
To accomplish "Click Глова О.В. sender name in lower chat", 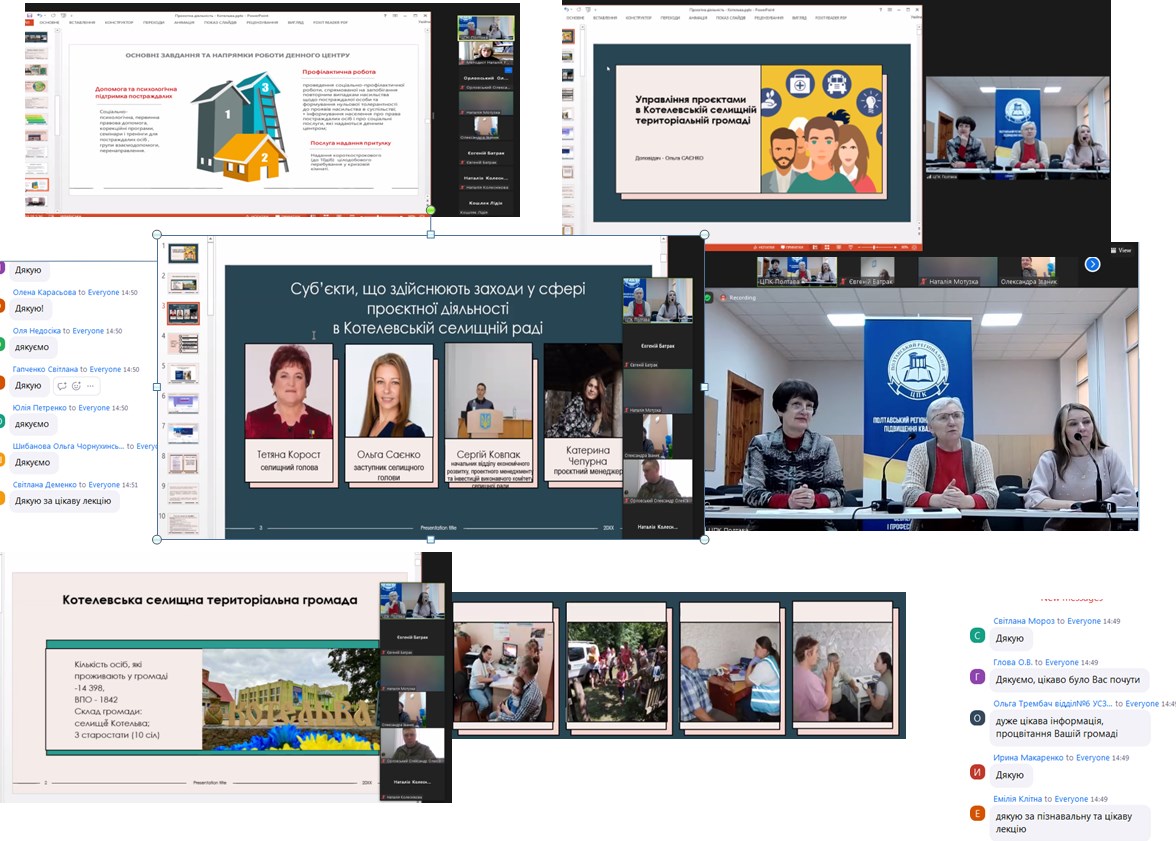I will (x=1012, y=662).
